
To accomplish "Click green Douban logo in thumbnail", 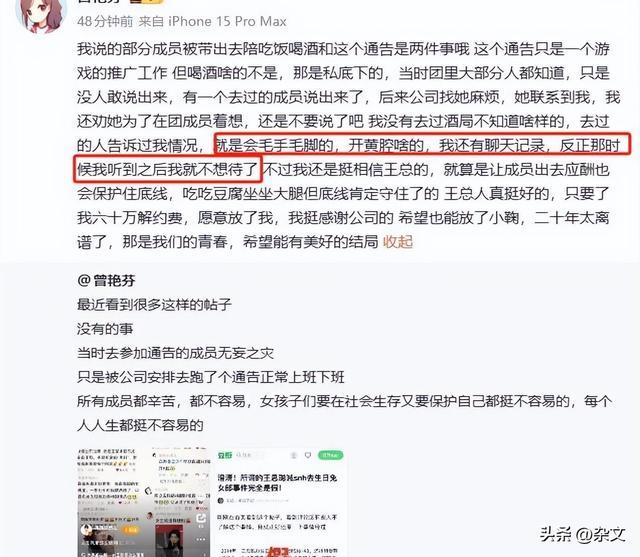I will 225,455.
